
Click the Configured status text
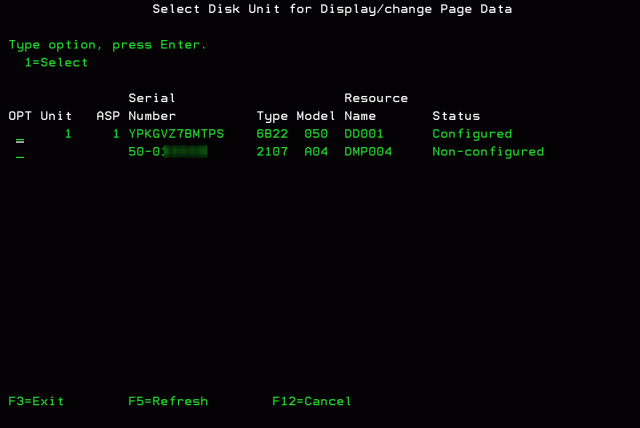tap(472, 134)
